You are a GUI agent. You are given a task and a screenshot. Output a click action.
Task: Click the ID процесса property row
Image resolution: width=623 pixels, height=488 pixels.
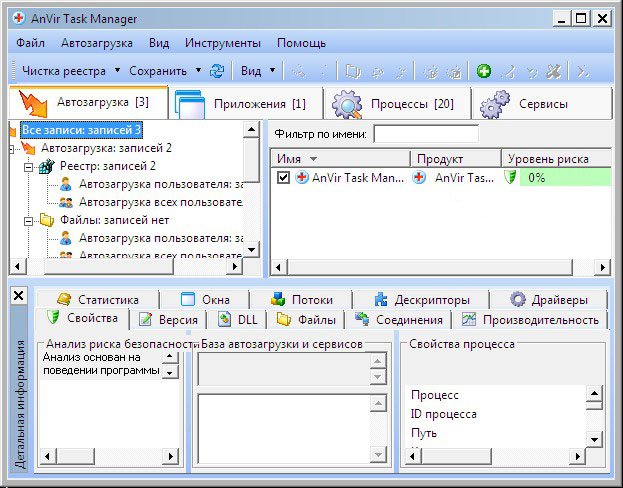click(x=443, y=414)
